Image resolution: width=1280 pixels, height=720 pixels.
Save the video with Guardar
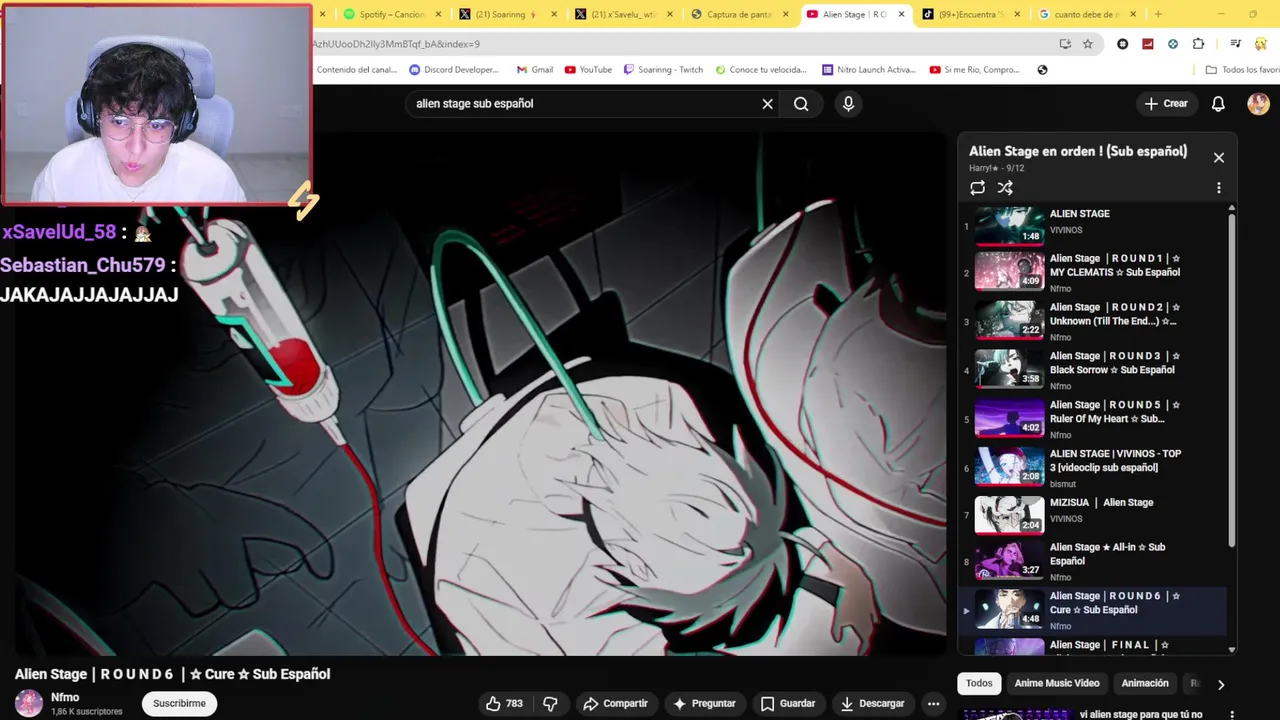click(x=788, y=704)
